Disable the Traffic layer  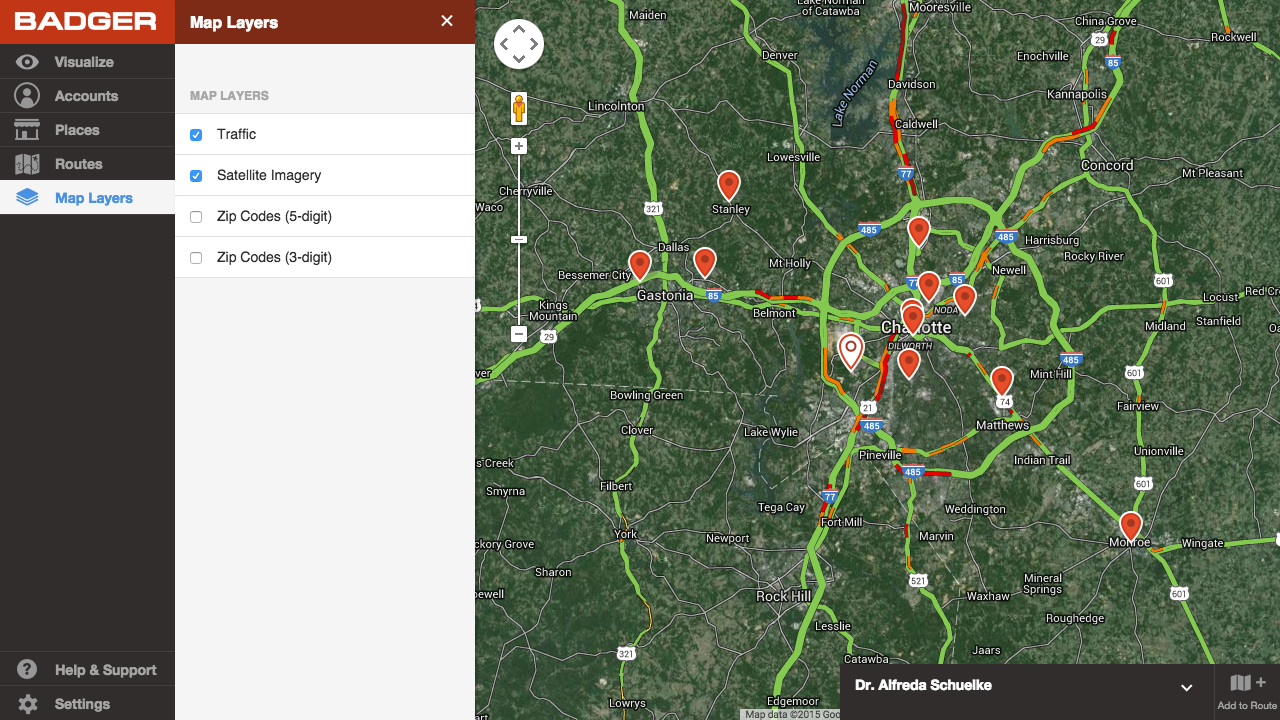pyautogui.click(x=195, y=133)
